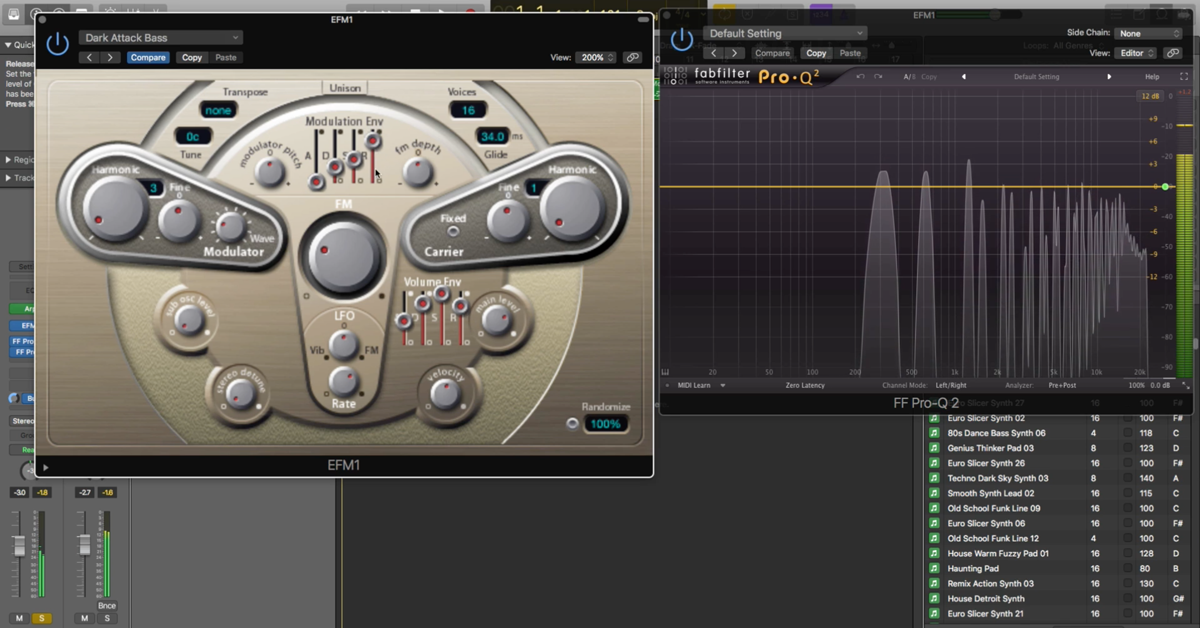Select Techno Dark Sky Synth 03 loop
The image size is (1200, 628).
[x=998, y=478]
